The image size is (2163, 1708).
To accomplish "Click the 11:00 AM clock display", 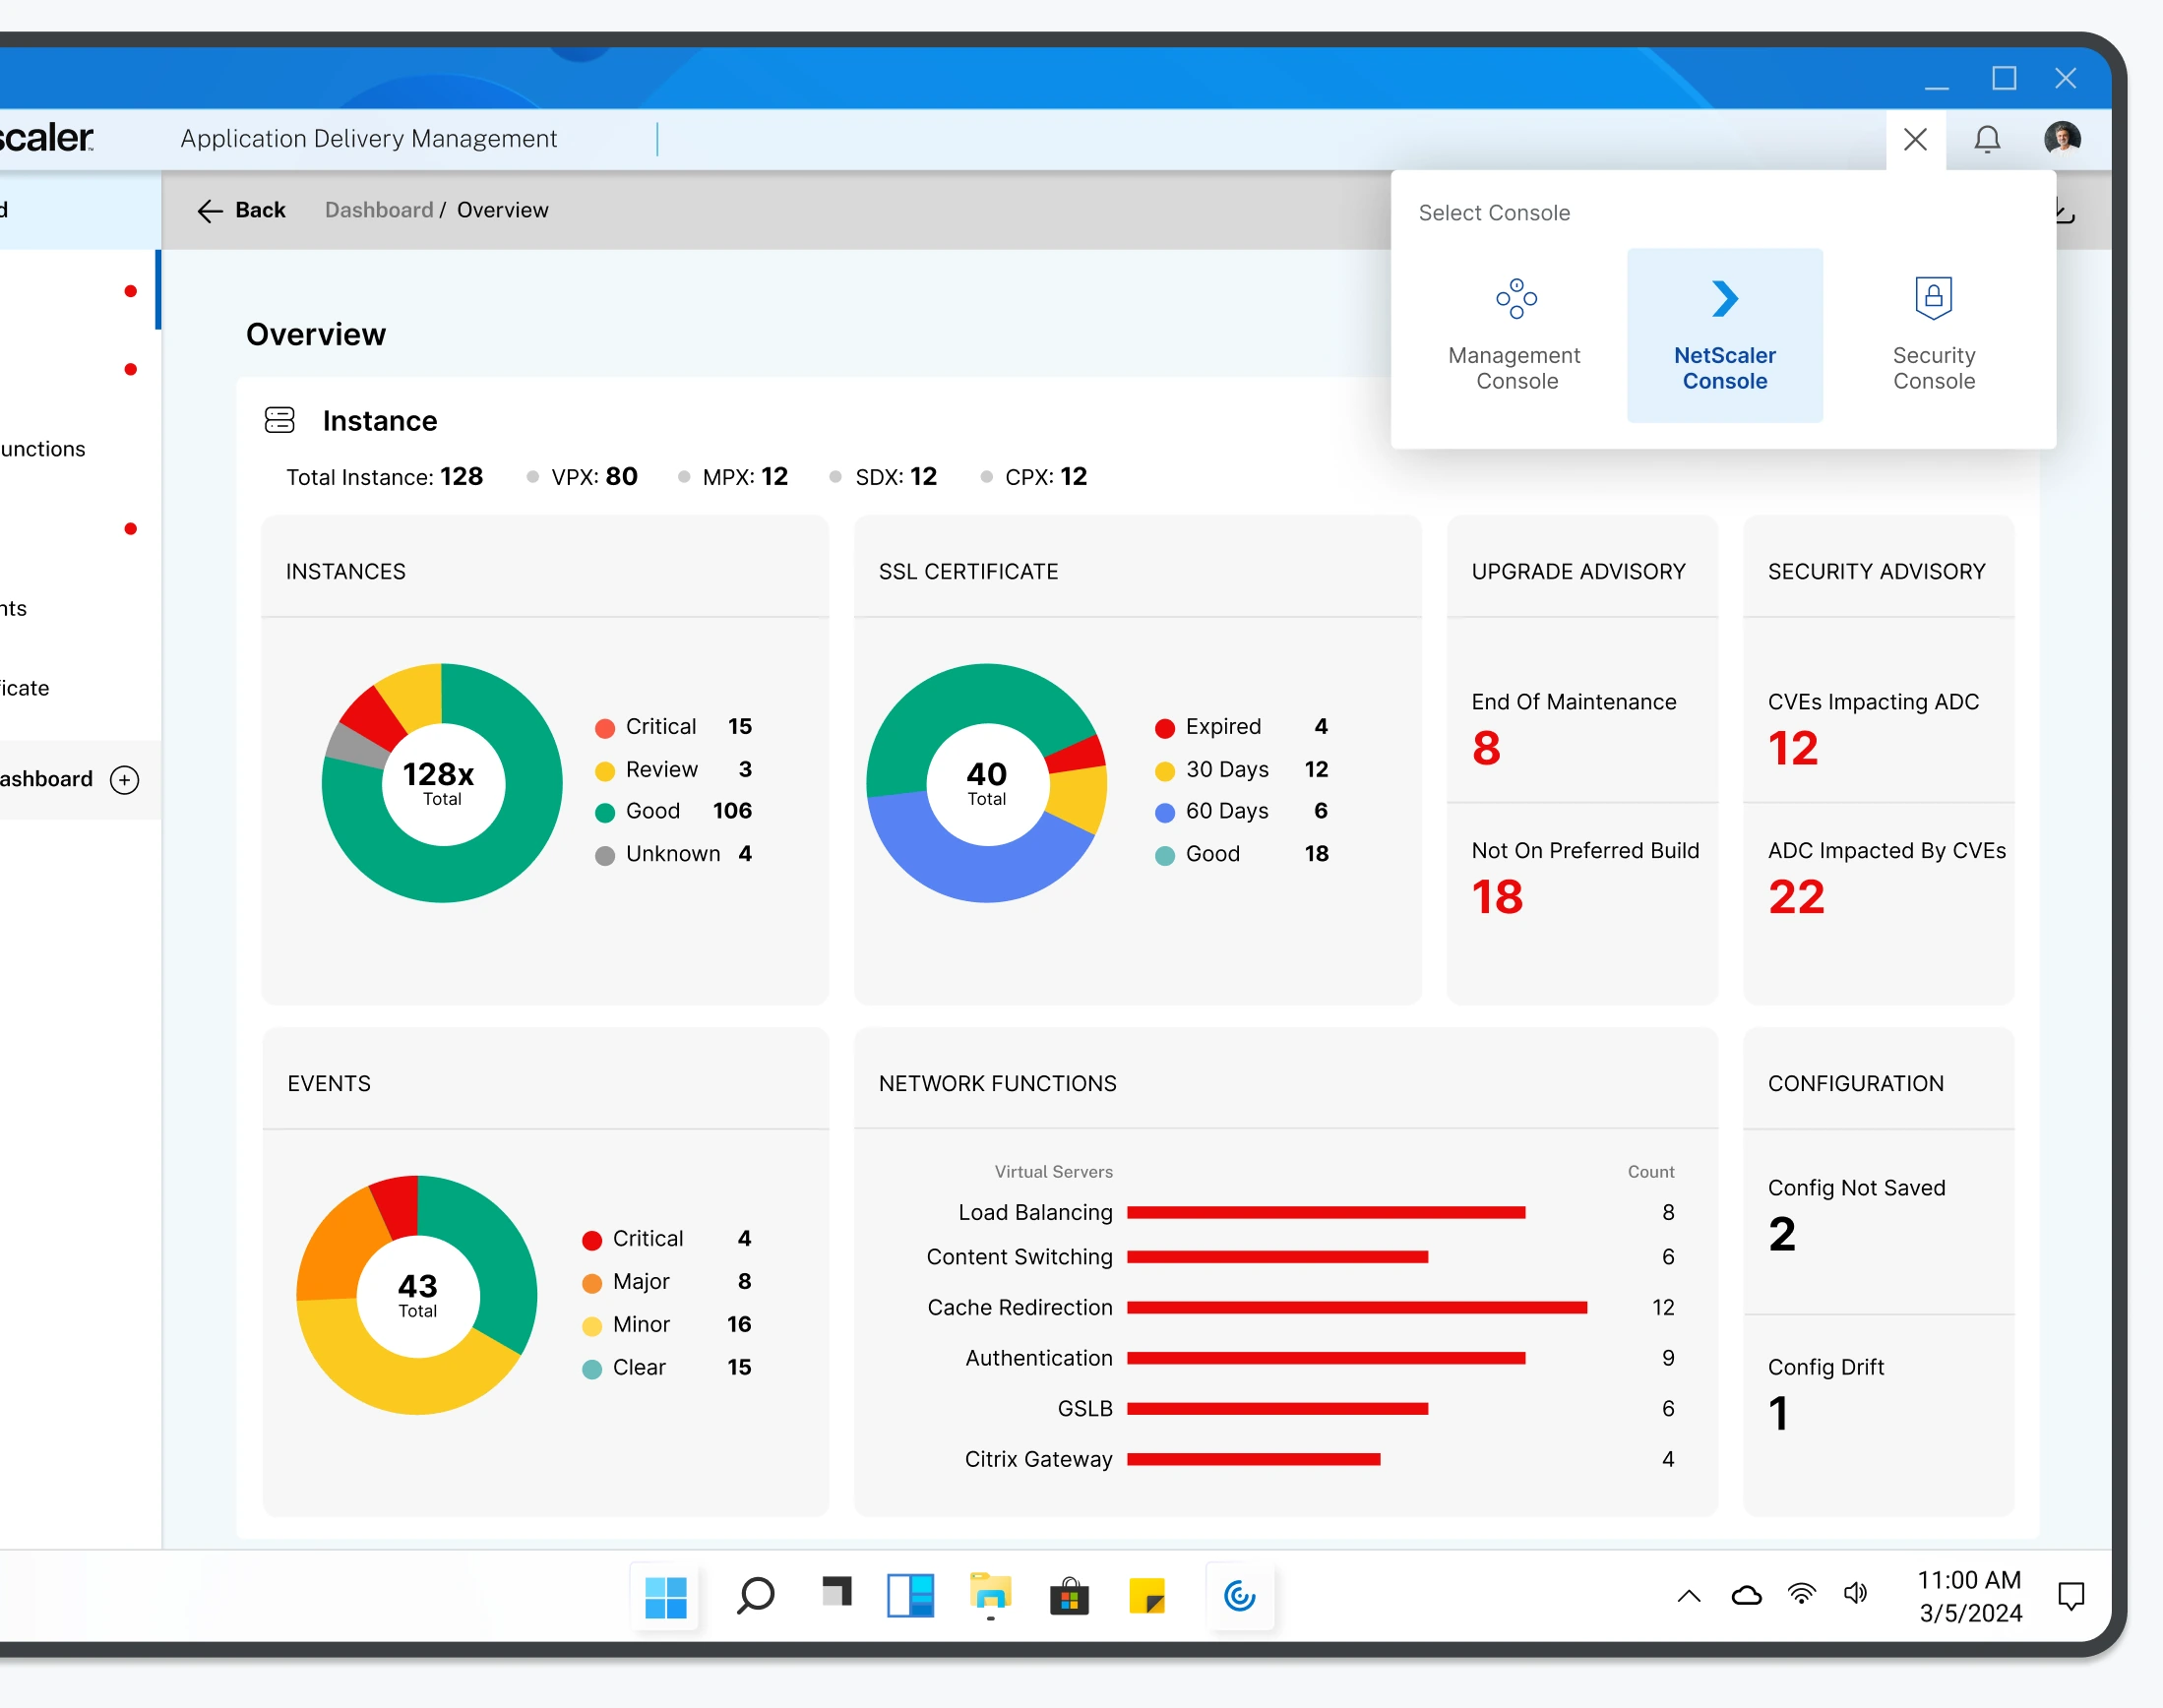I will tap(1969, 1580).
